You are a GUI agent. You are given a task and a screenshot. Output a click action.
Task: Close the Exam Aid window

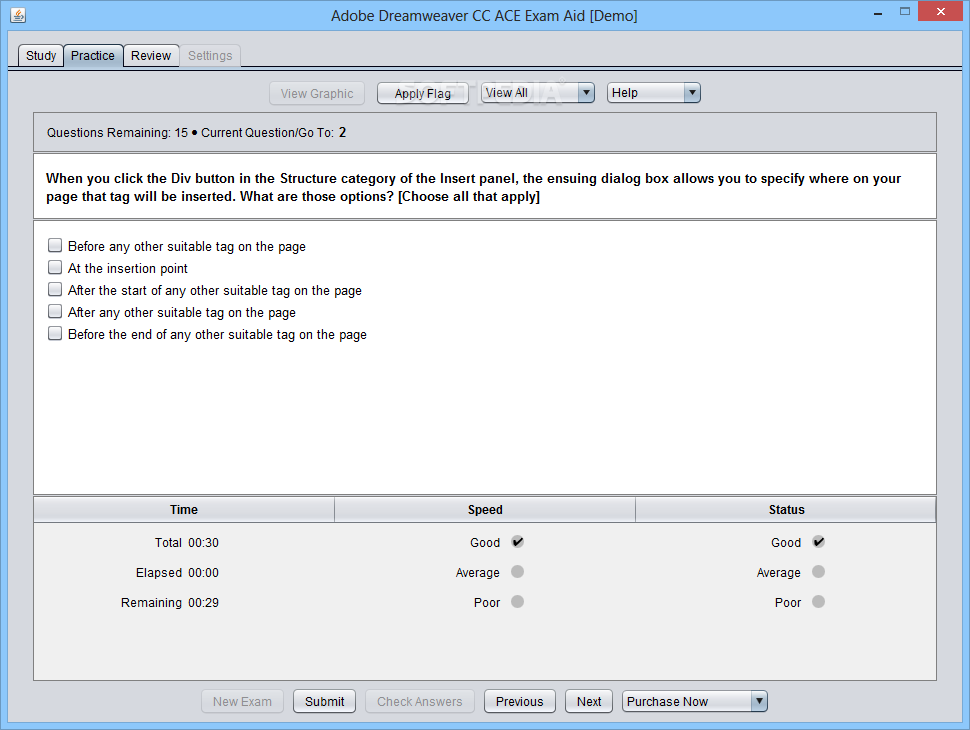click(941, 11)
